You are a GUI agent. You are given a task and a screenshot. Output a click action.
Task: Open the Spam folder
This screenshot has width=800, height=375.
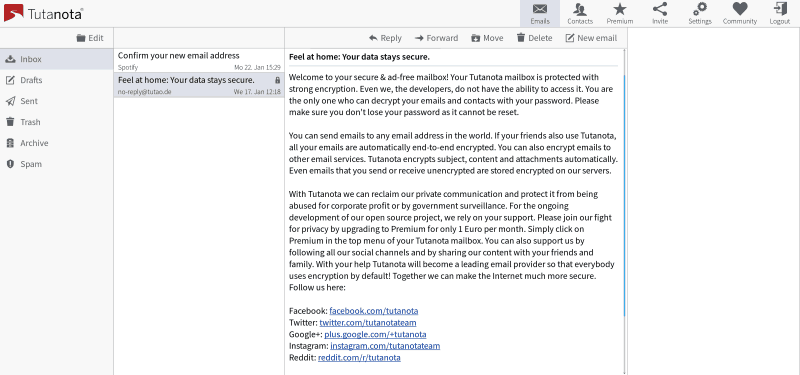57,164
